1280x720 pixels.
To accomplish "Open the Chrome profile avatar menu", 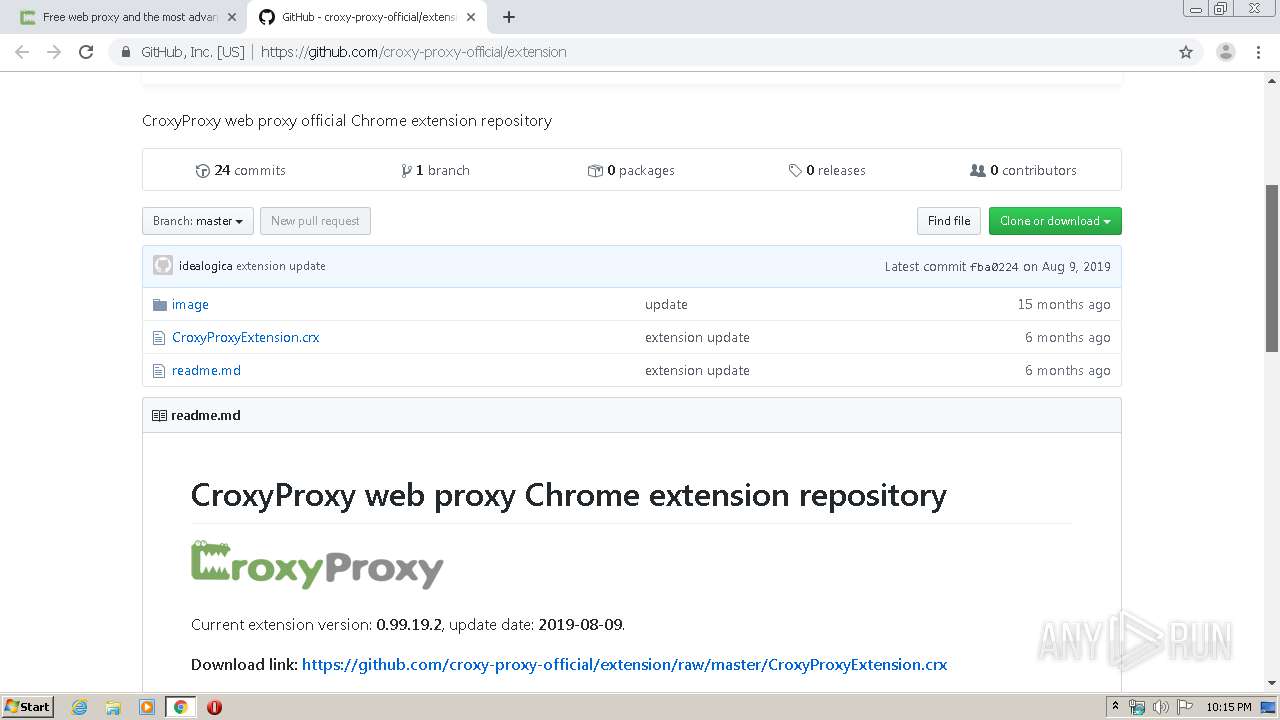I will (x=1225, y=52).
